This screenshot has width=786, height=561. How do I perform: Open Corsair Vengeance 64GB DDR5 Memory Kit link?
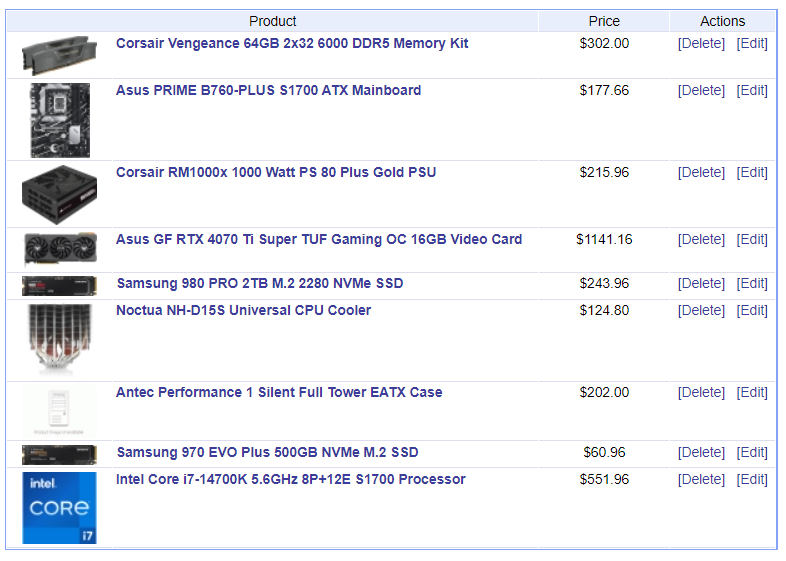click(x=292, y=44)
